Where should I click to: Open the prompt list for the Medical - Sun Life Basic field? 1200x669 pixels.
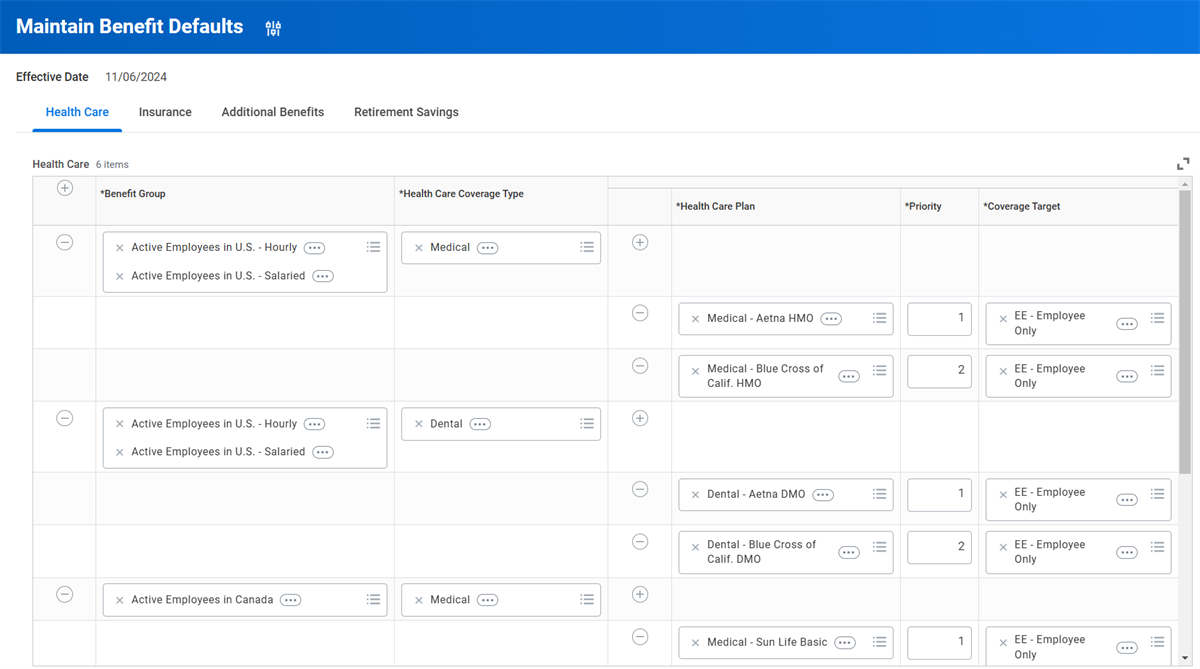(x=880, y=642)
